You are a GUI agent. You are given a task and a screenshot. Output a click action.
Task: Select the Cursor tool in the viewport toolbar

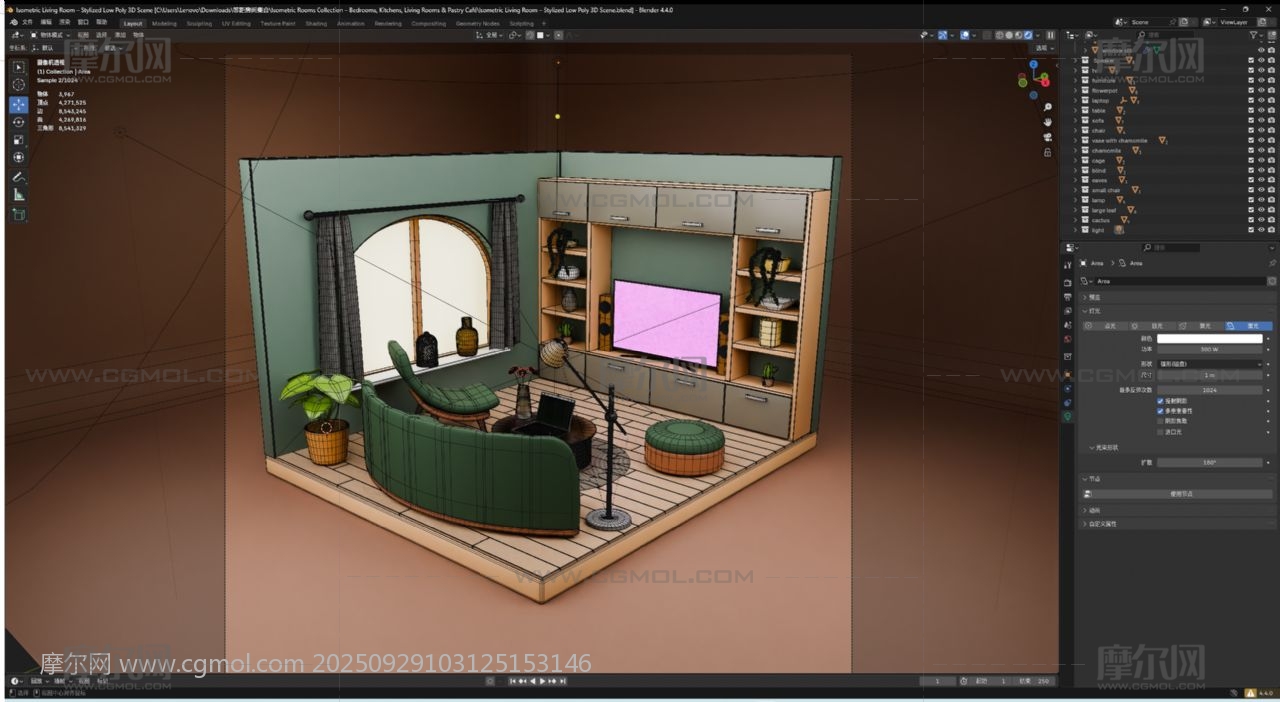point(18,85)
